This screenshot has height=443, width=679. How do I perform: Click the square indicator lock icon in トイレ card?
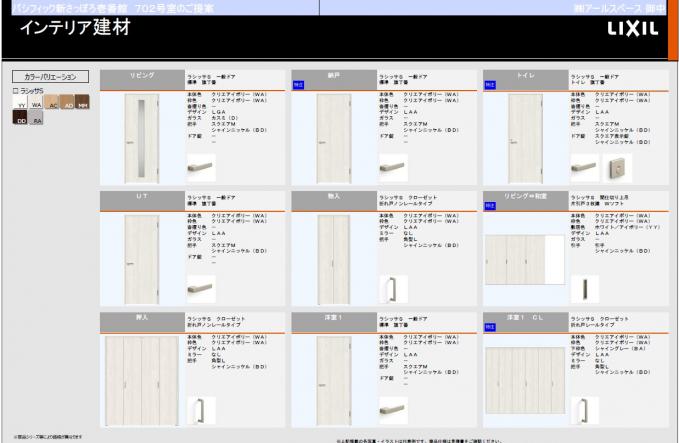[x=617, y=168]
